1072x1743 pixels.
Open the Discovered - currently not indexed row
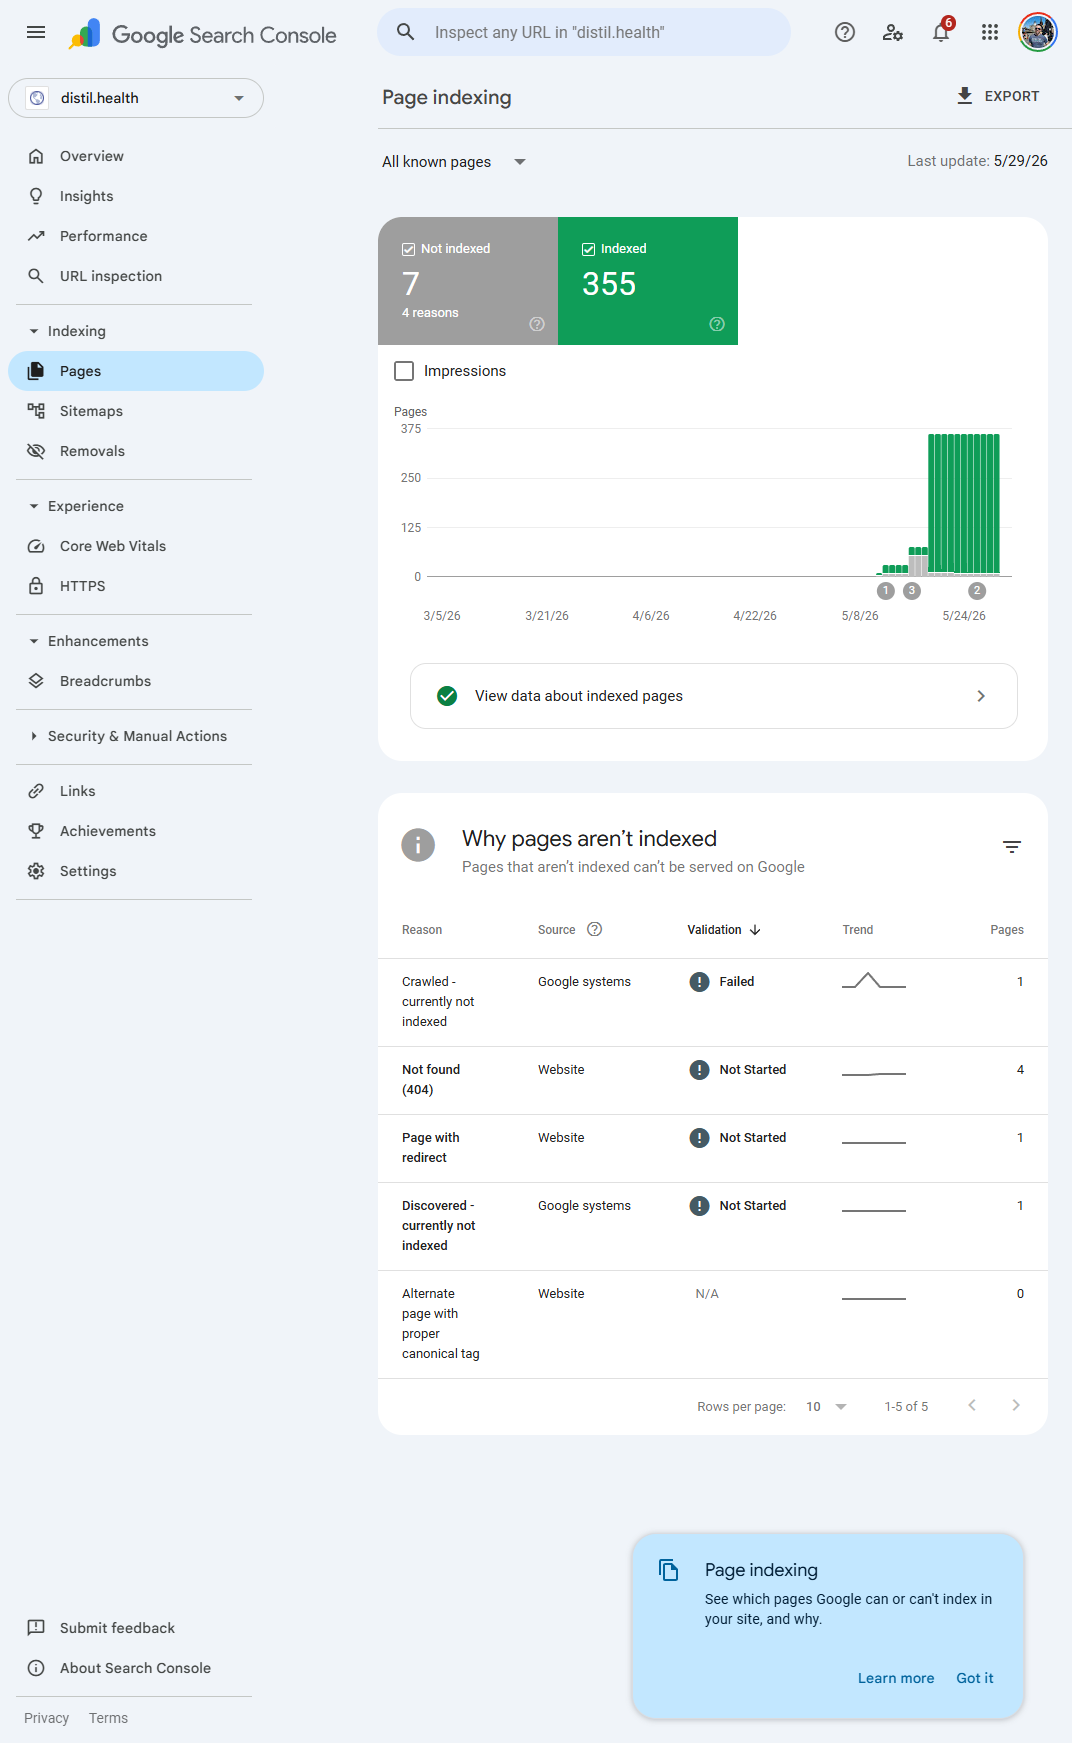[713, 1226]
